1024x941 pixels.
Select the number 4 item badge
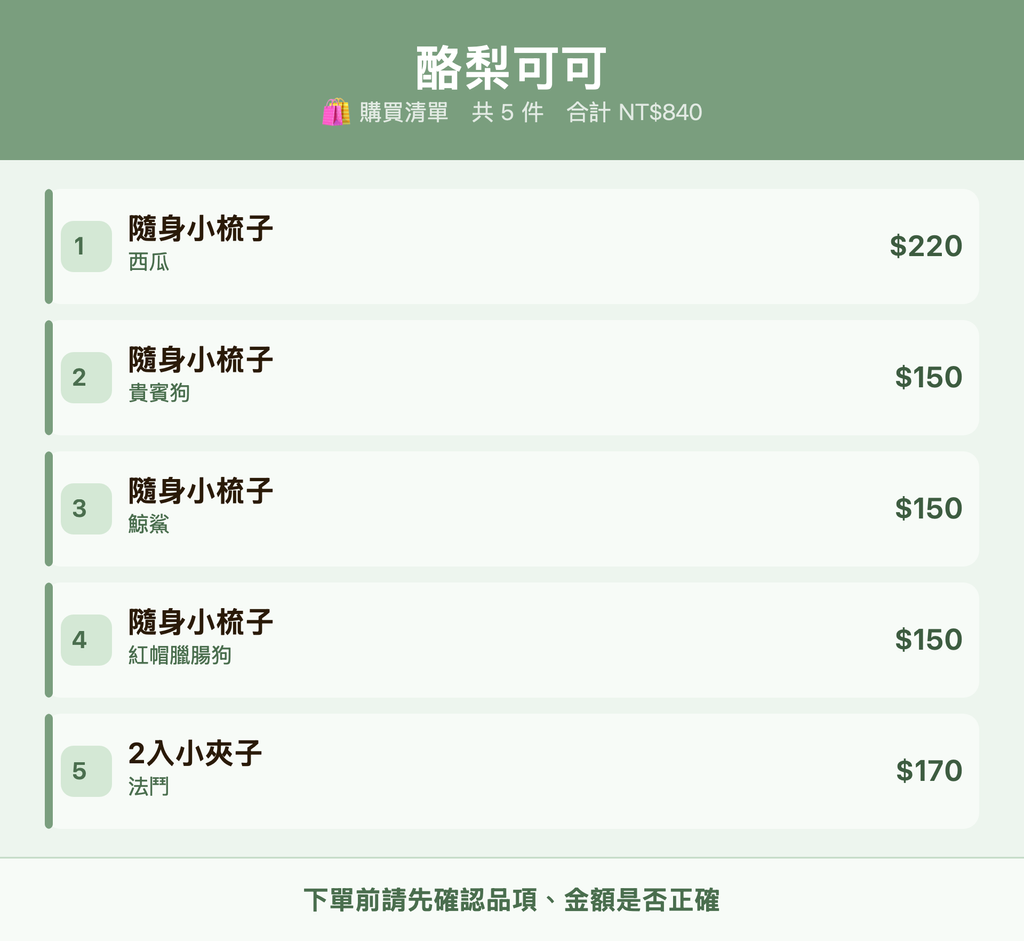click(x=86, y=640)
